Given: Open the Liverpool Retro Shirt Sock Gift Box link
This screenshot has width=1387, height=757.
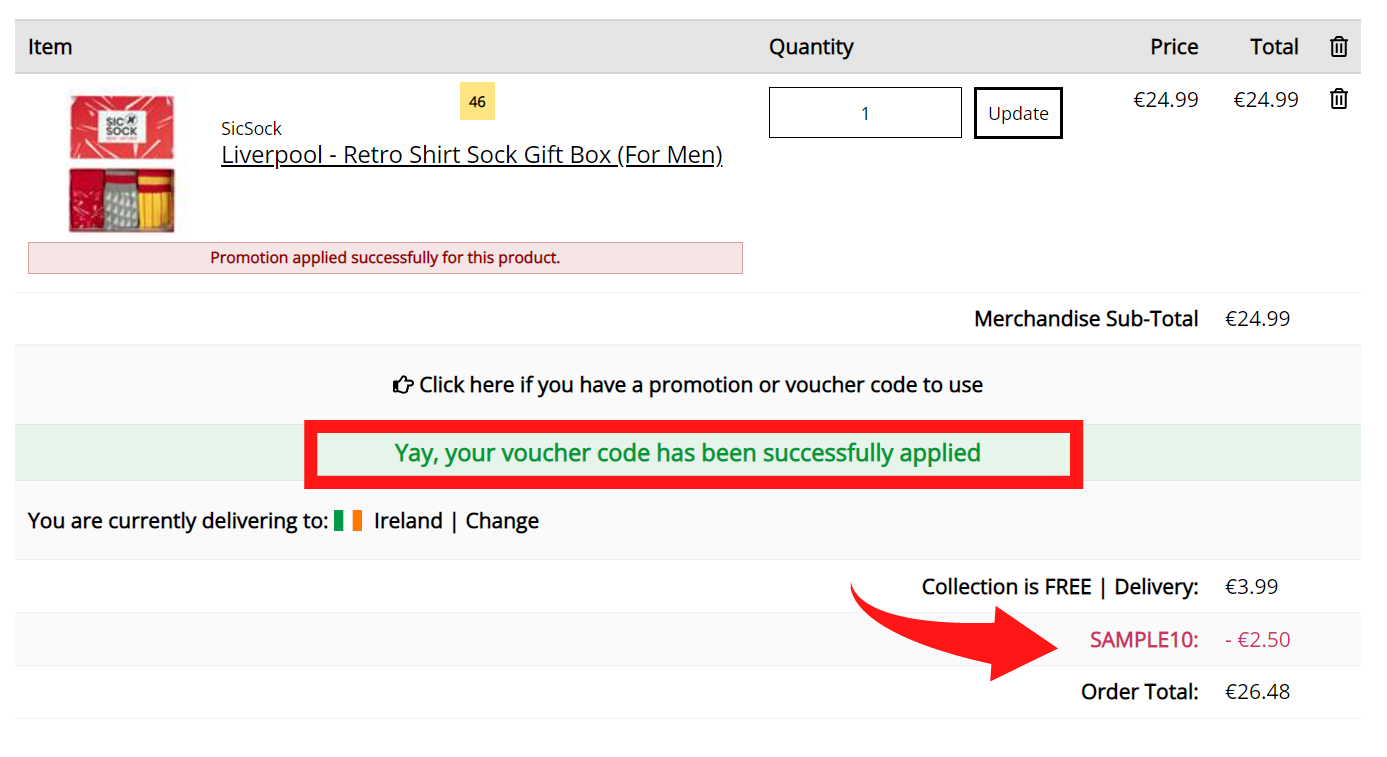Looking at the screenshot, I should (471, 155).
